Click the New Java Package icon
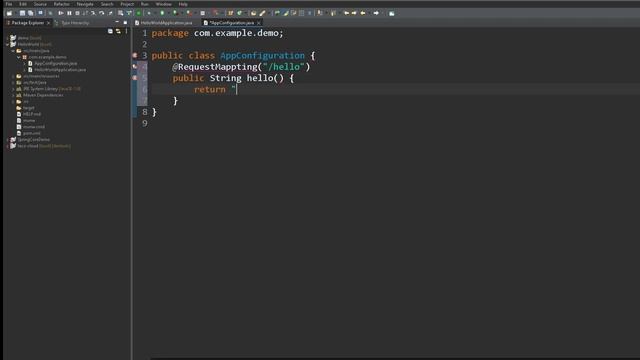This screenshot has height=360, width=640. click(x=230, y=13)
